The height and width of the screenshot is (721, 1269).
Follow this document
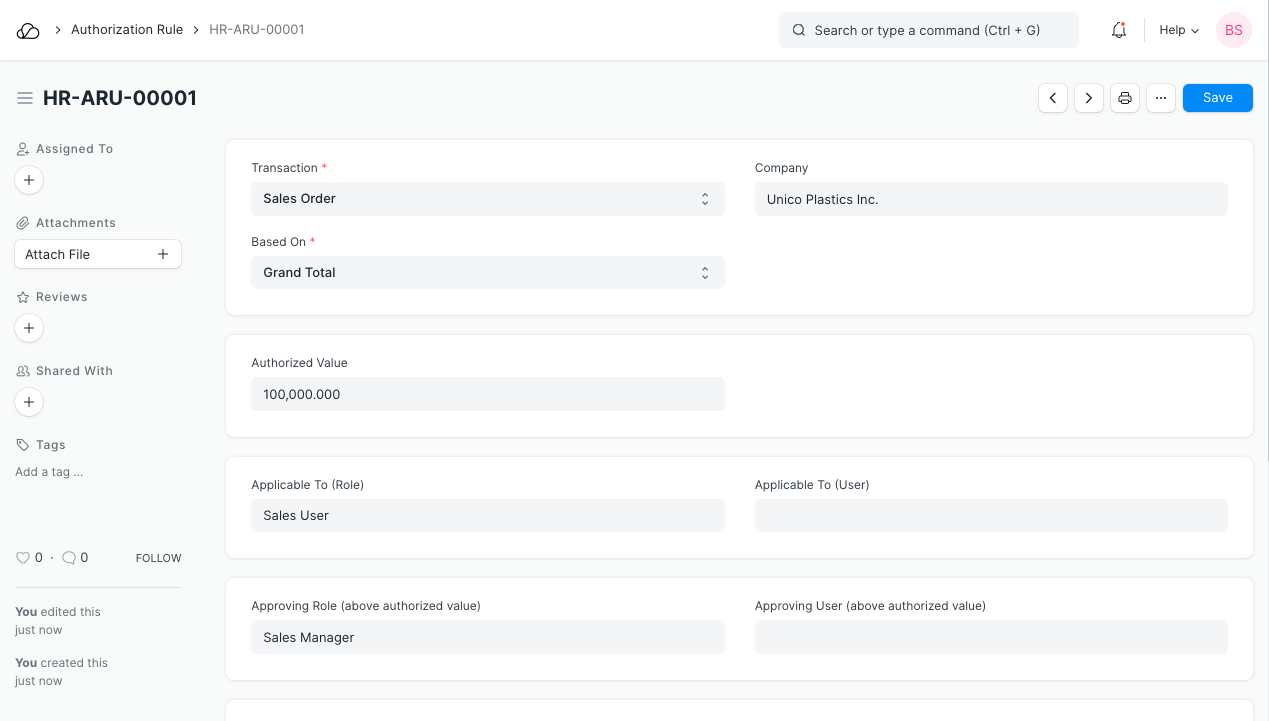(158, 558)
